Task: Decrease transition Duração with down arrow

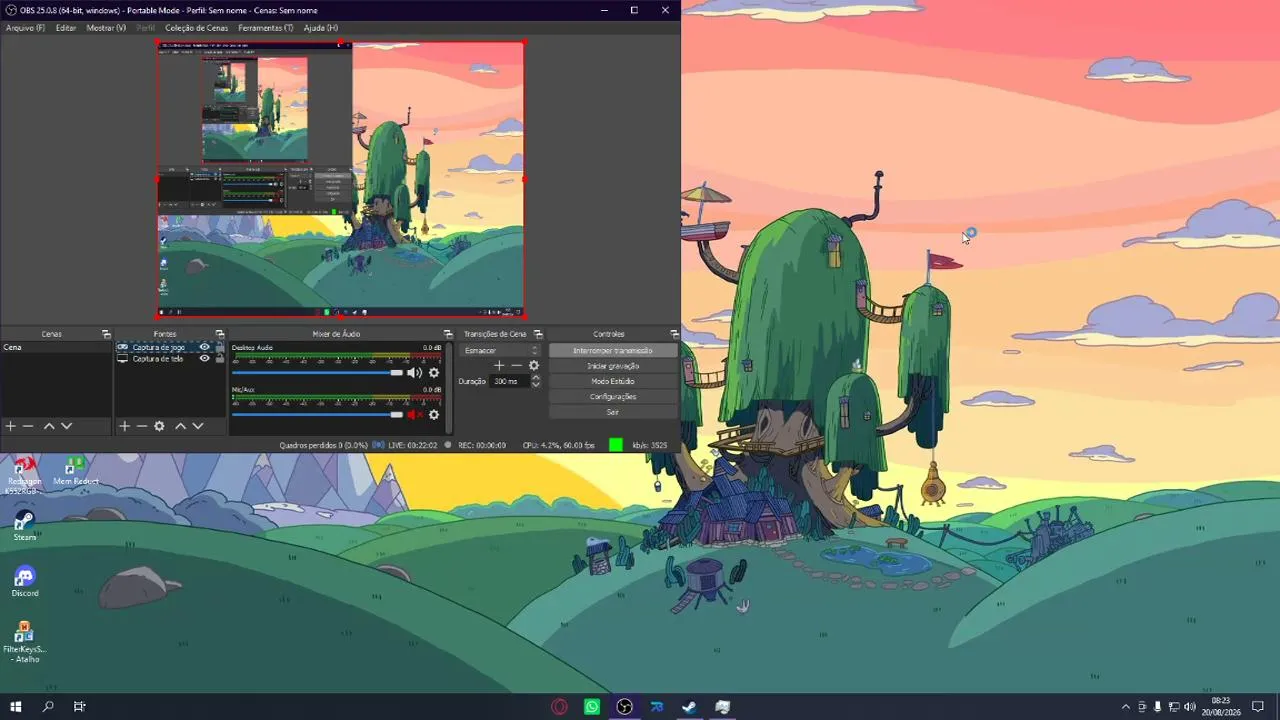Action: pos(536,385)
